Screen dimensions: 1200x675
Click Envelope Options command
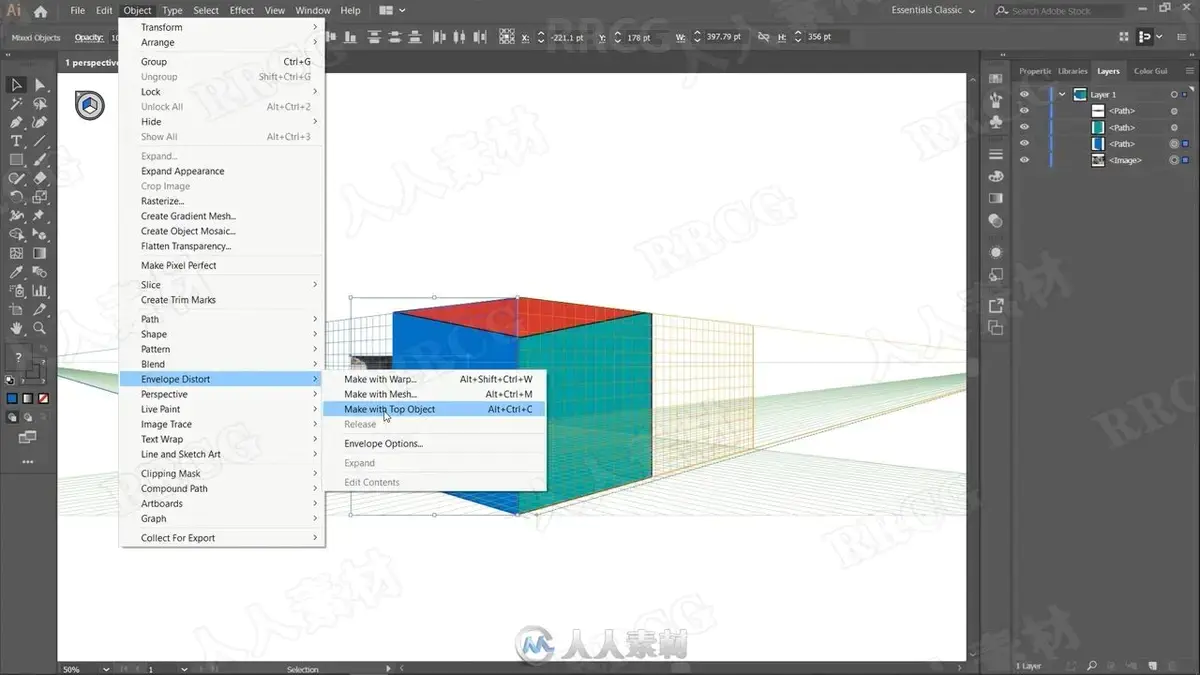point(434,443)
